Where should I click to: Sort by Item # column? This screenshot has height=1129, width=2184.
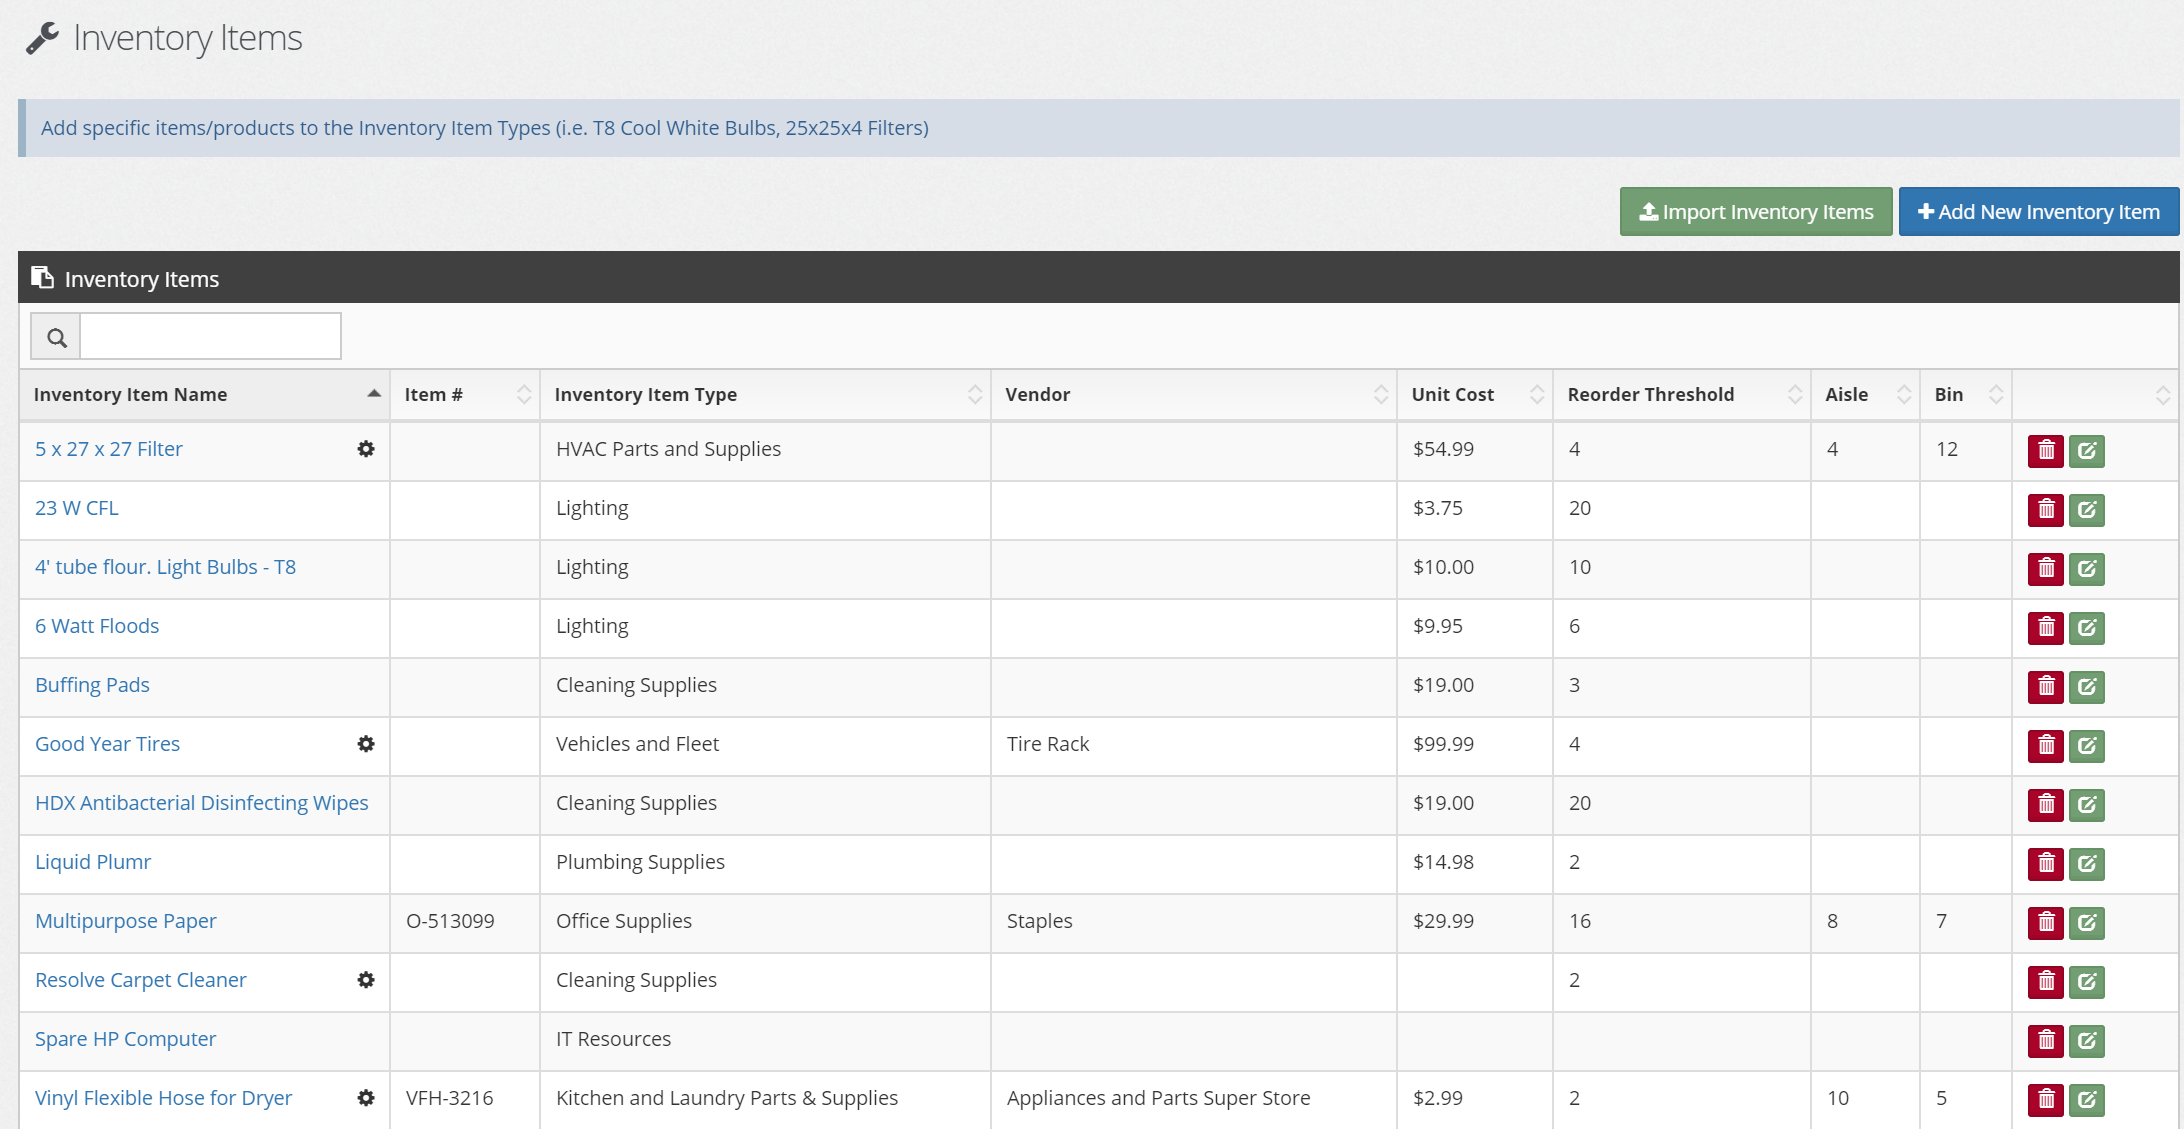tap(465, 395)
